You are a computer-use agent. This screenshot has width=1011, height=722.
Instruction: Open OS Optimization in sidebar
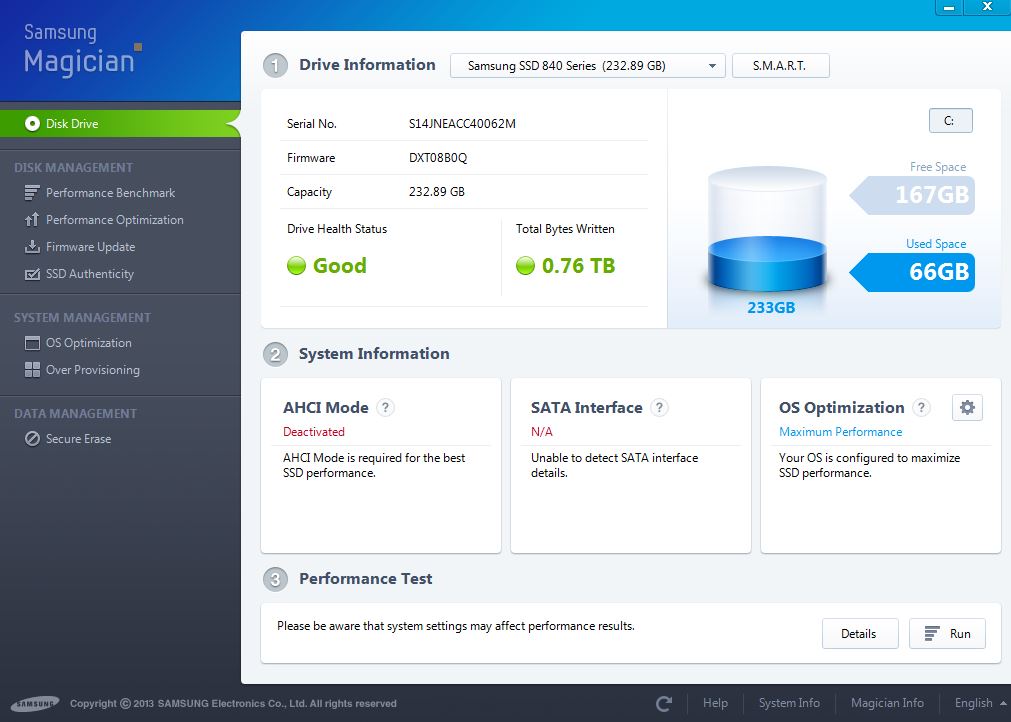click(88, 343)
